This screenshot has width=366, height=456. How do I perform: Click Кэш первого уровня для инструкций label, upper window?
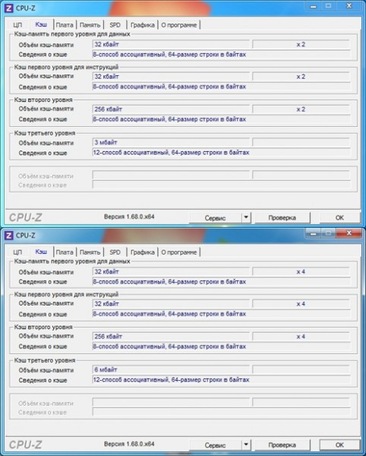click(x=66, y=67)
